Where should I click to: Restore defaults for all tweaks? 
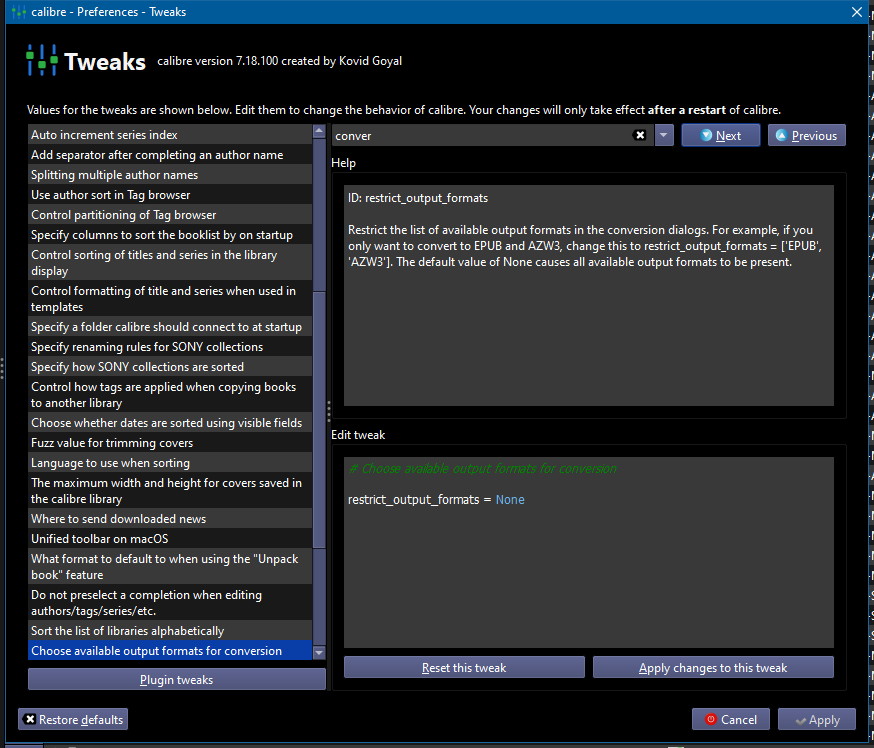click(x=73, y=720)
